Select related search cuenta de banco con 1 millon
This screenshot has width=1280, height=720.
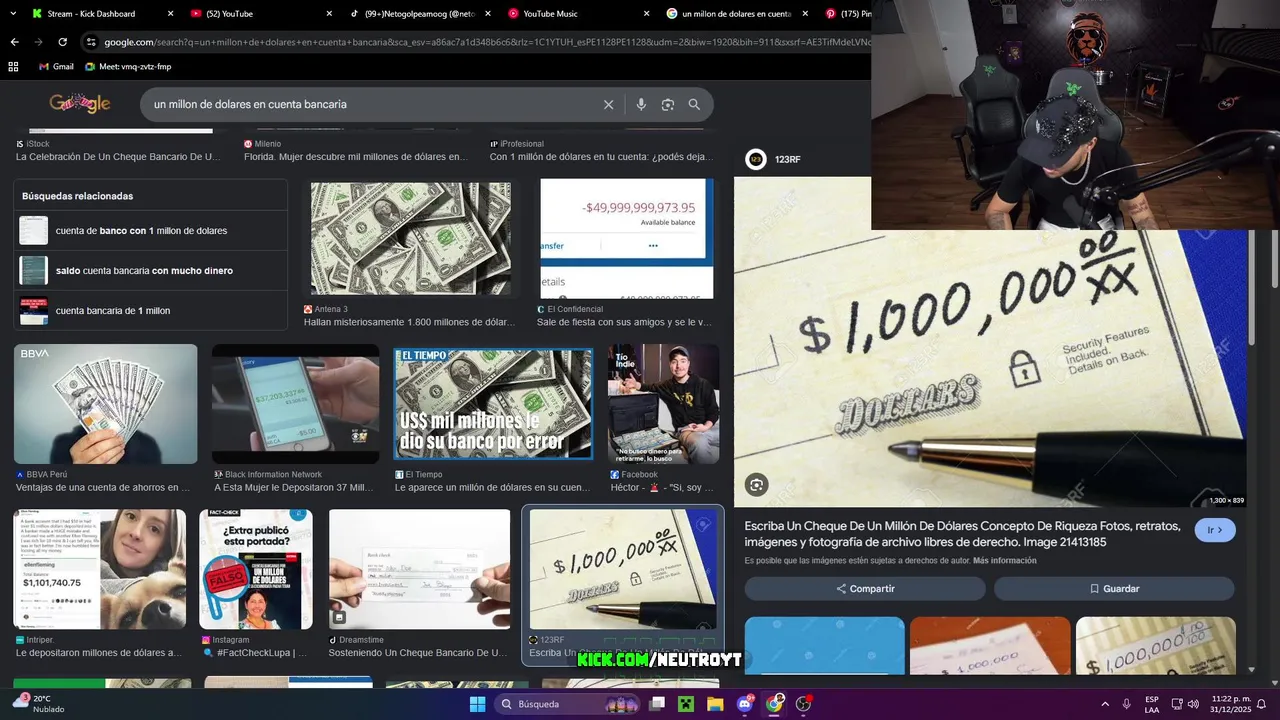(x=150, y=230)
